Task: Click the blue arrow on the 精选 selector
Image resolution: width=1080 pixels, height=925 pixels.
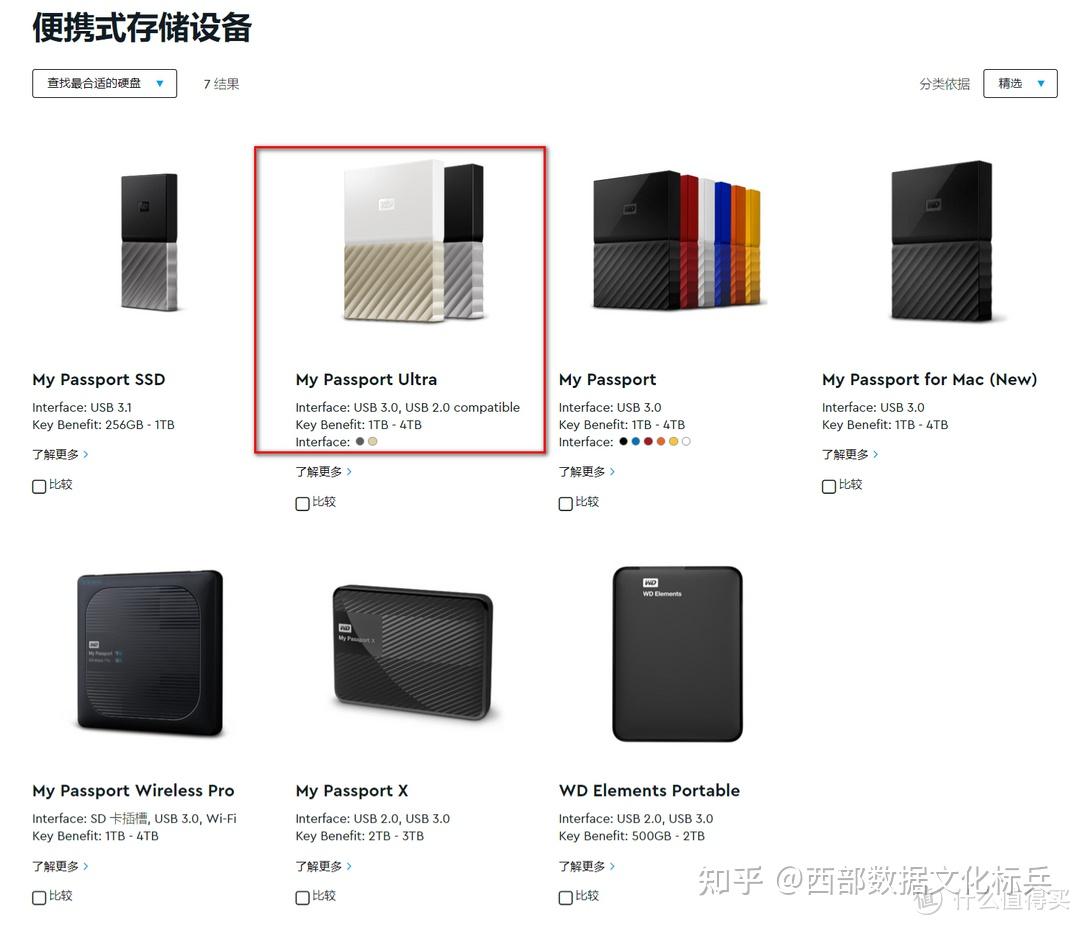Action: pyautogui.click(x=1041, y=84)
